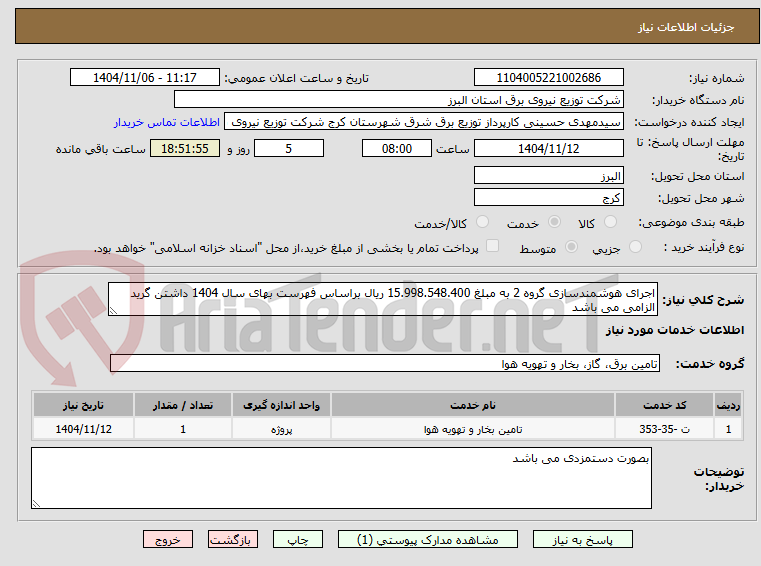Click the row number cell 1
This screenshot has height=566, width=761.
(x=728, y=429)
